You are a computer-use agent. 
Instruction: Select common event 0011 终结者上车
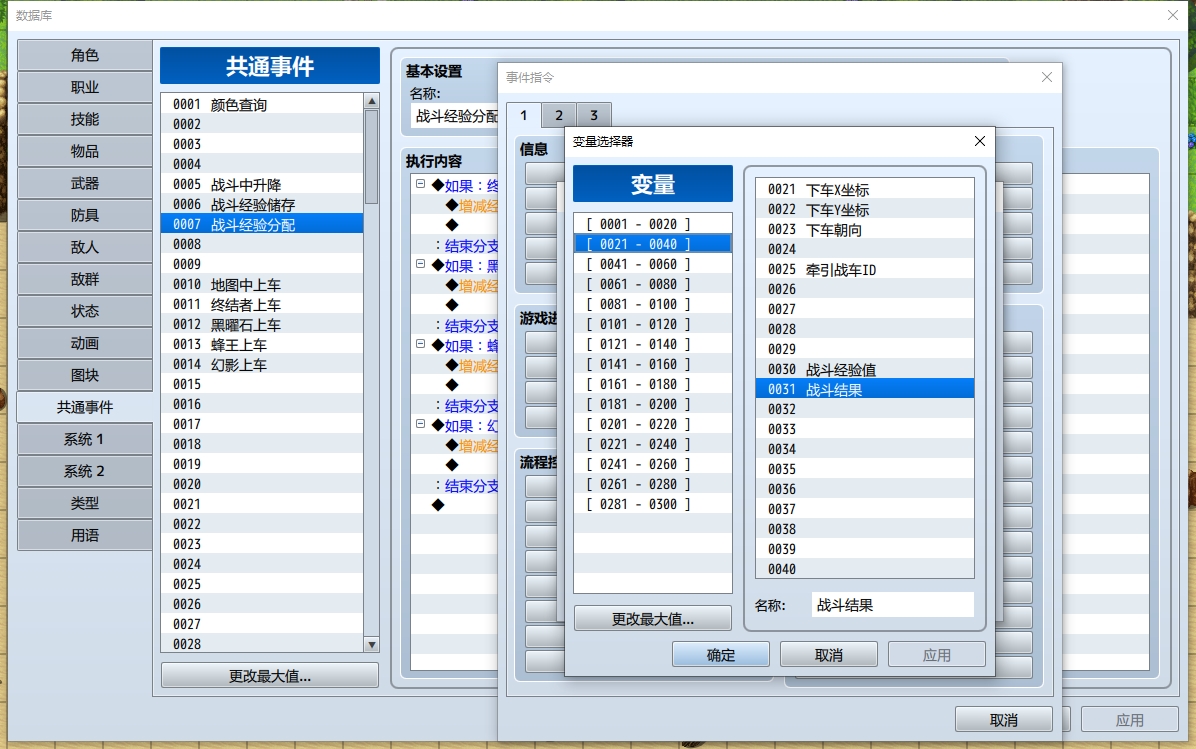pyautogui.click(x=262, y=304)
